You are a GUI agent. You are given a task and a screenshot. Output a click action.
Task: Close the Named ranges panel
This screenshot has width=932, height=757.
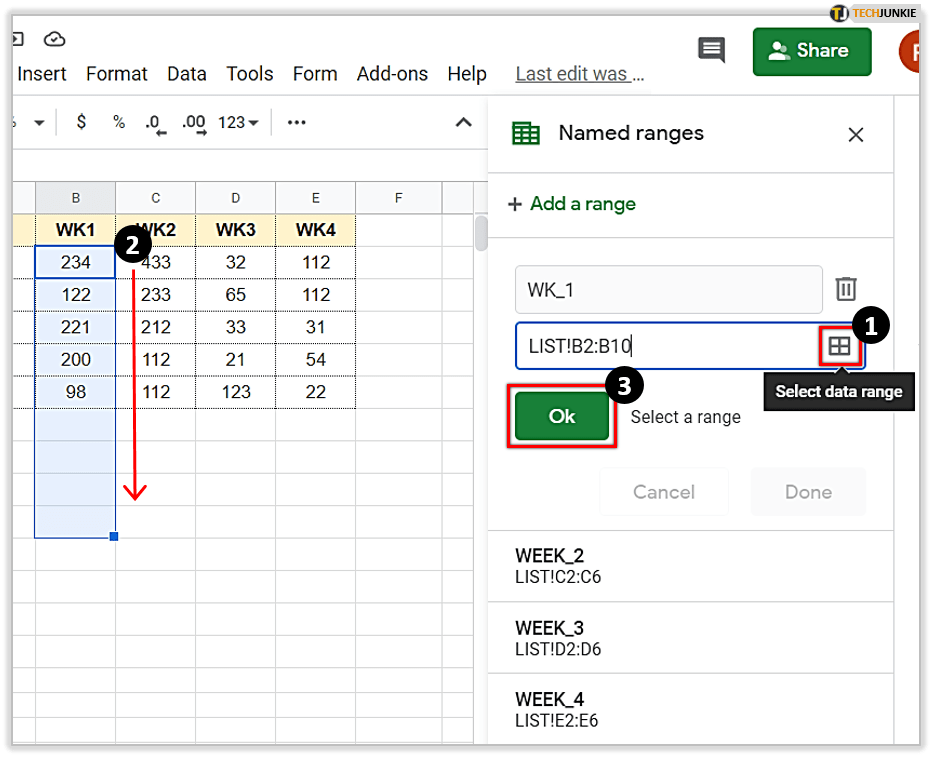pyautogui.click(x=855, y=135)
